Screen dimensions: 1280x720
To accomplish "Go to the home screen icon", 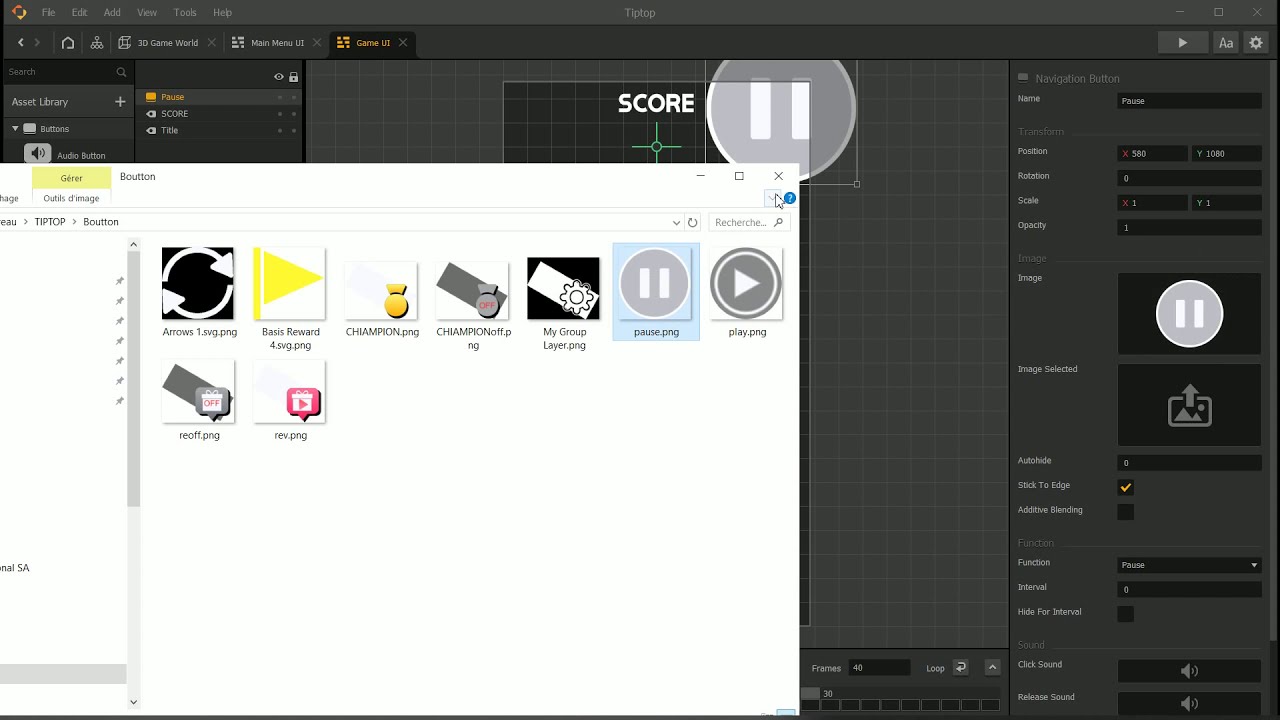I will (x=68, y=43).
